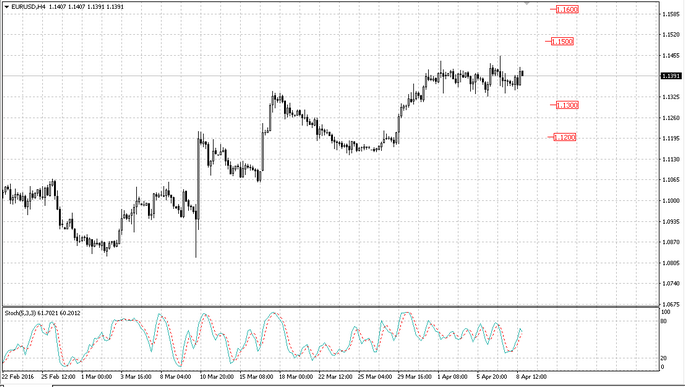Image resolution: width=685 pixels, height=387 pixels.
Task: Click the 20 level on stochastic scale
Action: pyautogui.click(x=664, y=358)
